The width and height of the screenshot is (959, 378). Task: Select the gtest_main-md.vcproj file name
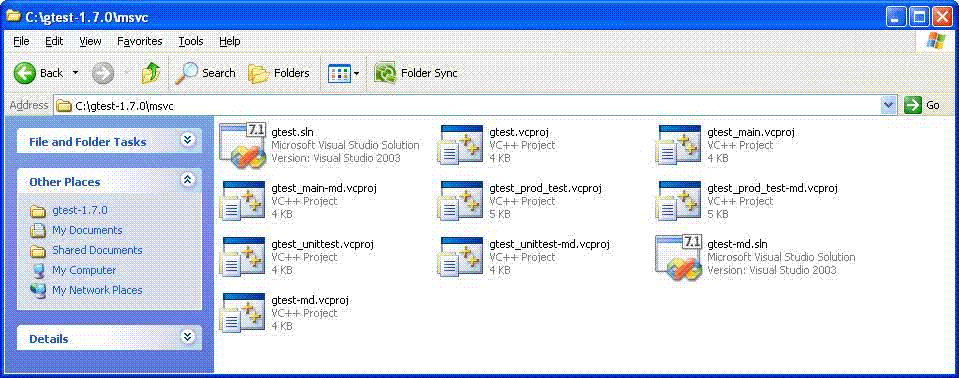324,188
